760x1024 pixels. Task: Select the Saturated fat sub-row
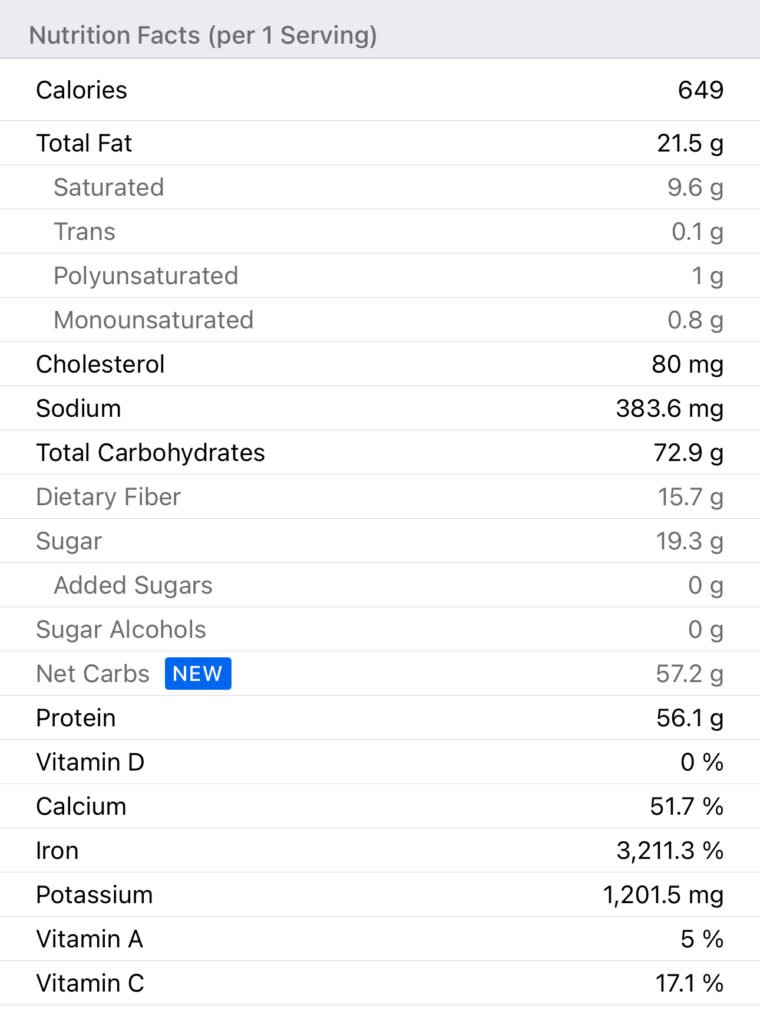coord(109,187)
